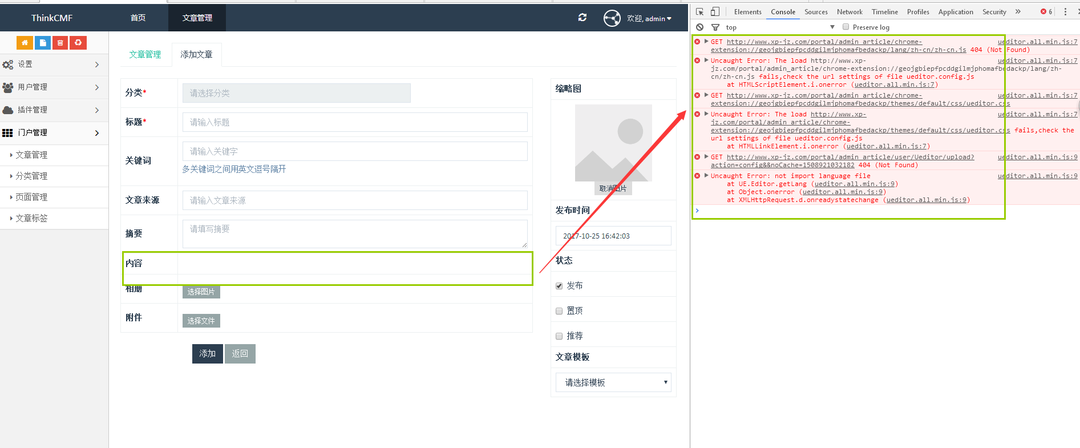Open the Timeline DevTools tab
The image size is (1080, 448).
(x=884, y=12)
